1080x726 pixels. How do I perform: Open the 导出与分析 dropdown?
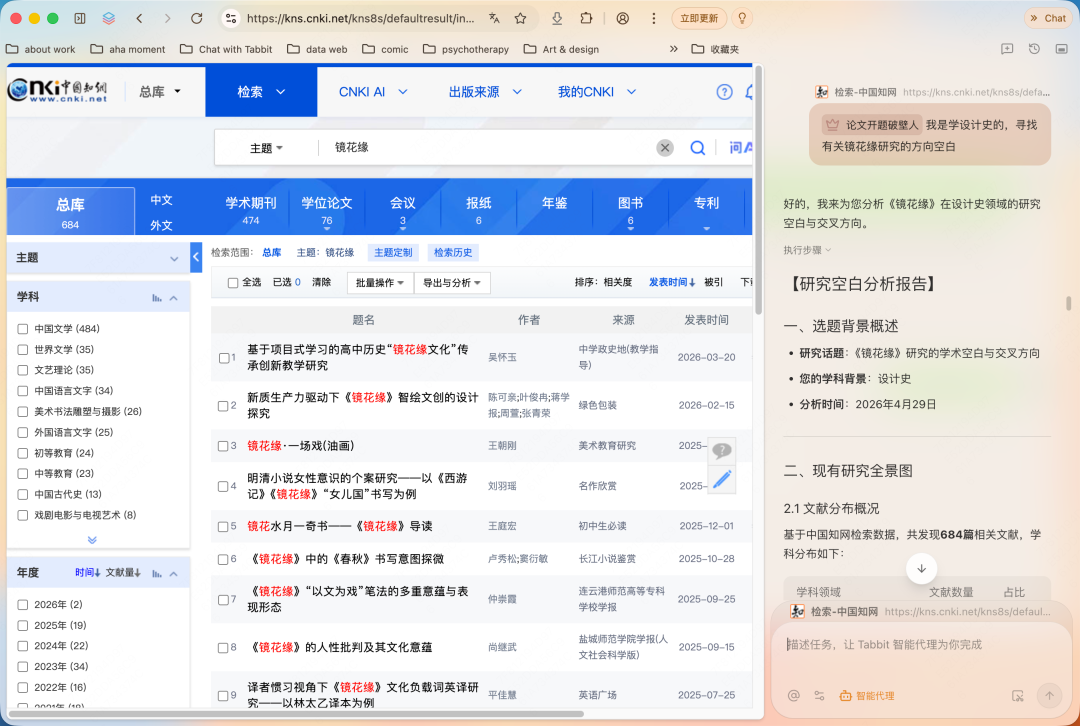(452, 282)
